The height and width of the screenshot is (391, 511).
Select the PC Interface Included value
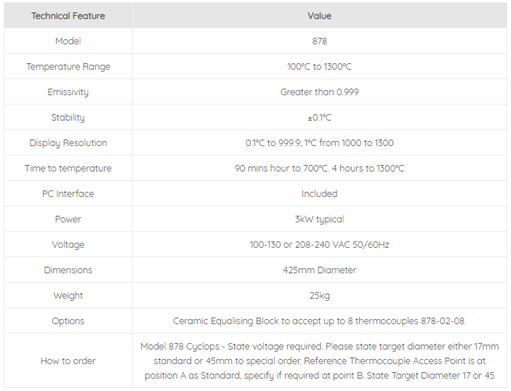(x=319, y=194)
